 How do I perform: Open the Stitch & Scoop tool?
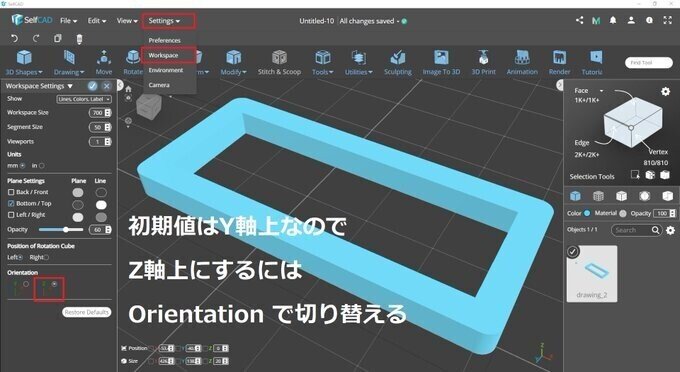[x=279, y=63]
